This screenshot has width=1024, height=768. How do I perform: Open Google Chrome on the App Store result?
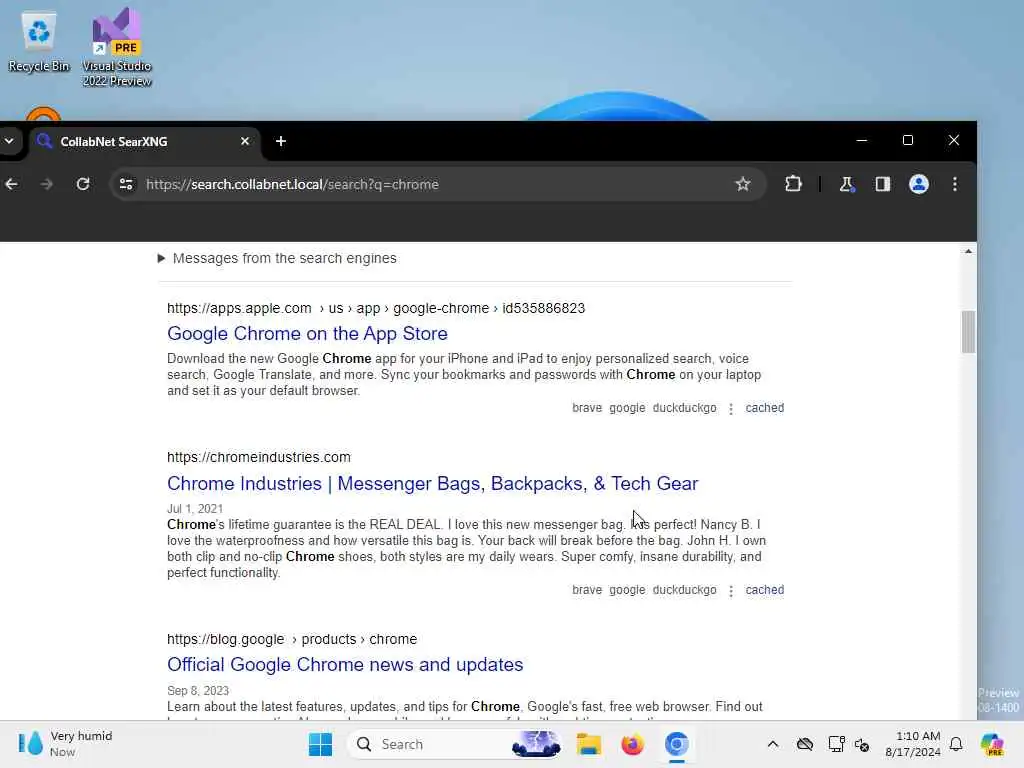[307, 333]
